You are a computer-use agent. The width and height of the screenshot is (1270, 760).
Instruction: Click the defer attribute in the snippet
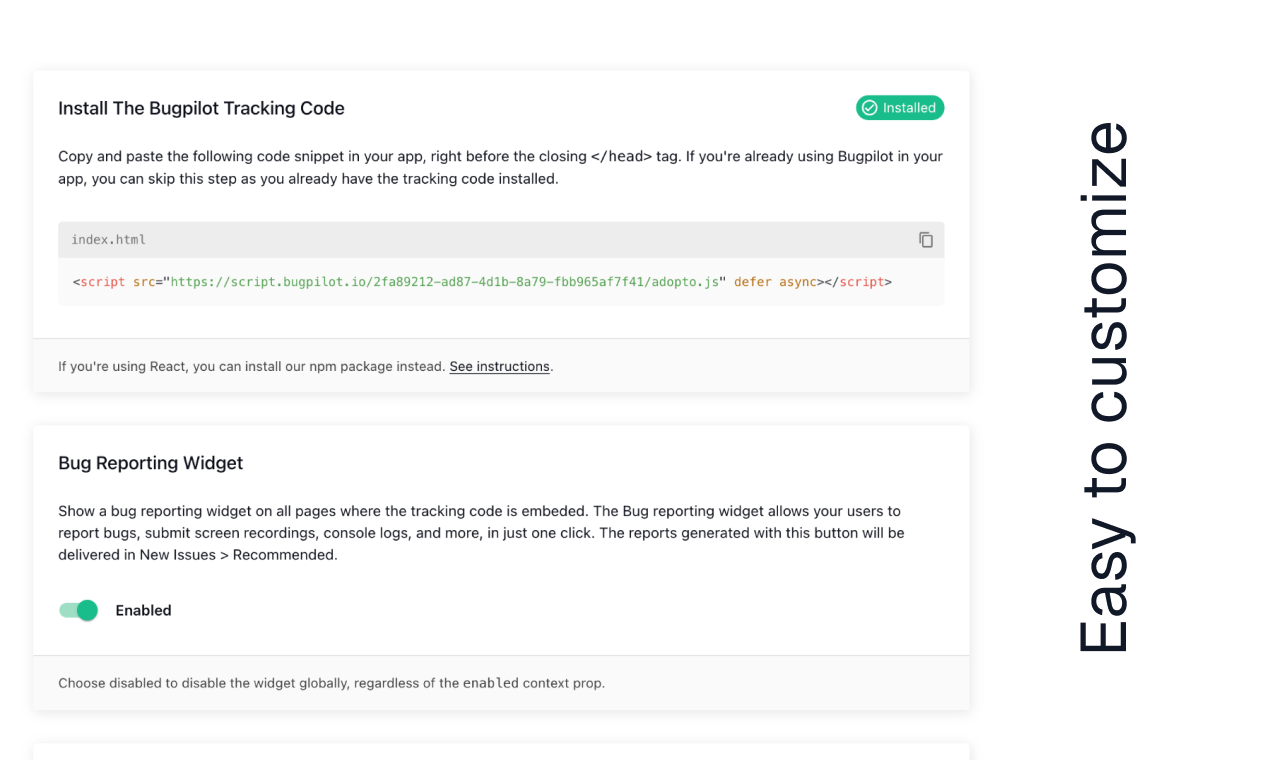click(x=753, y=282)
